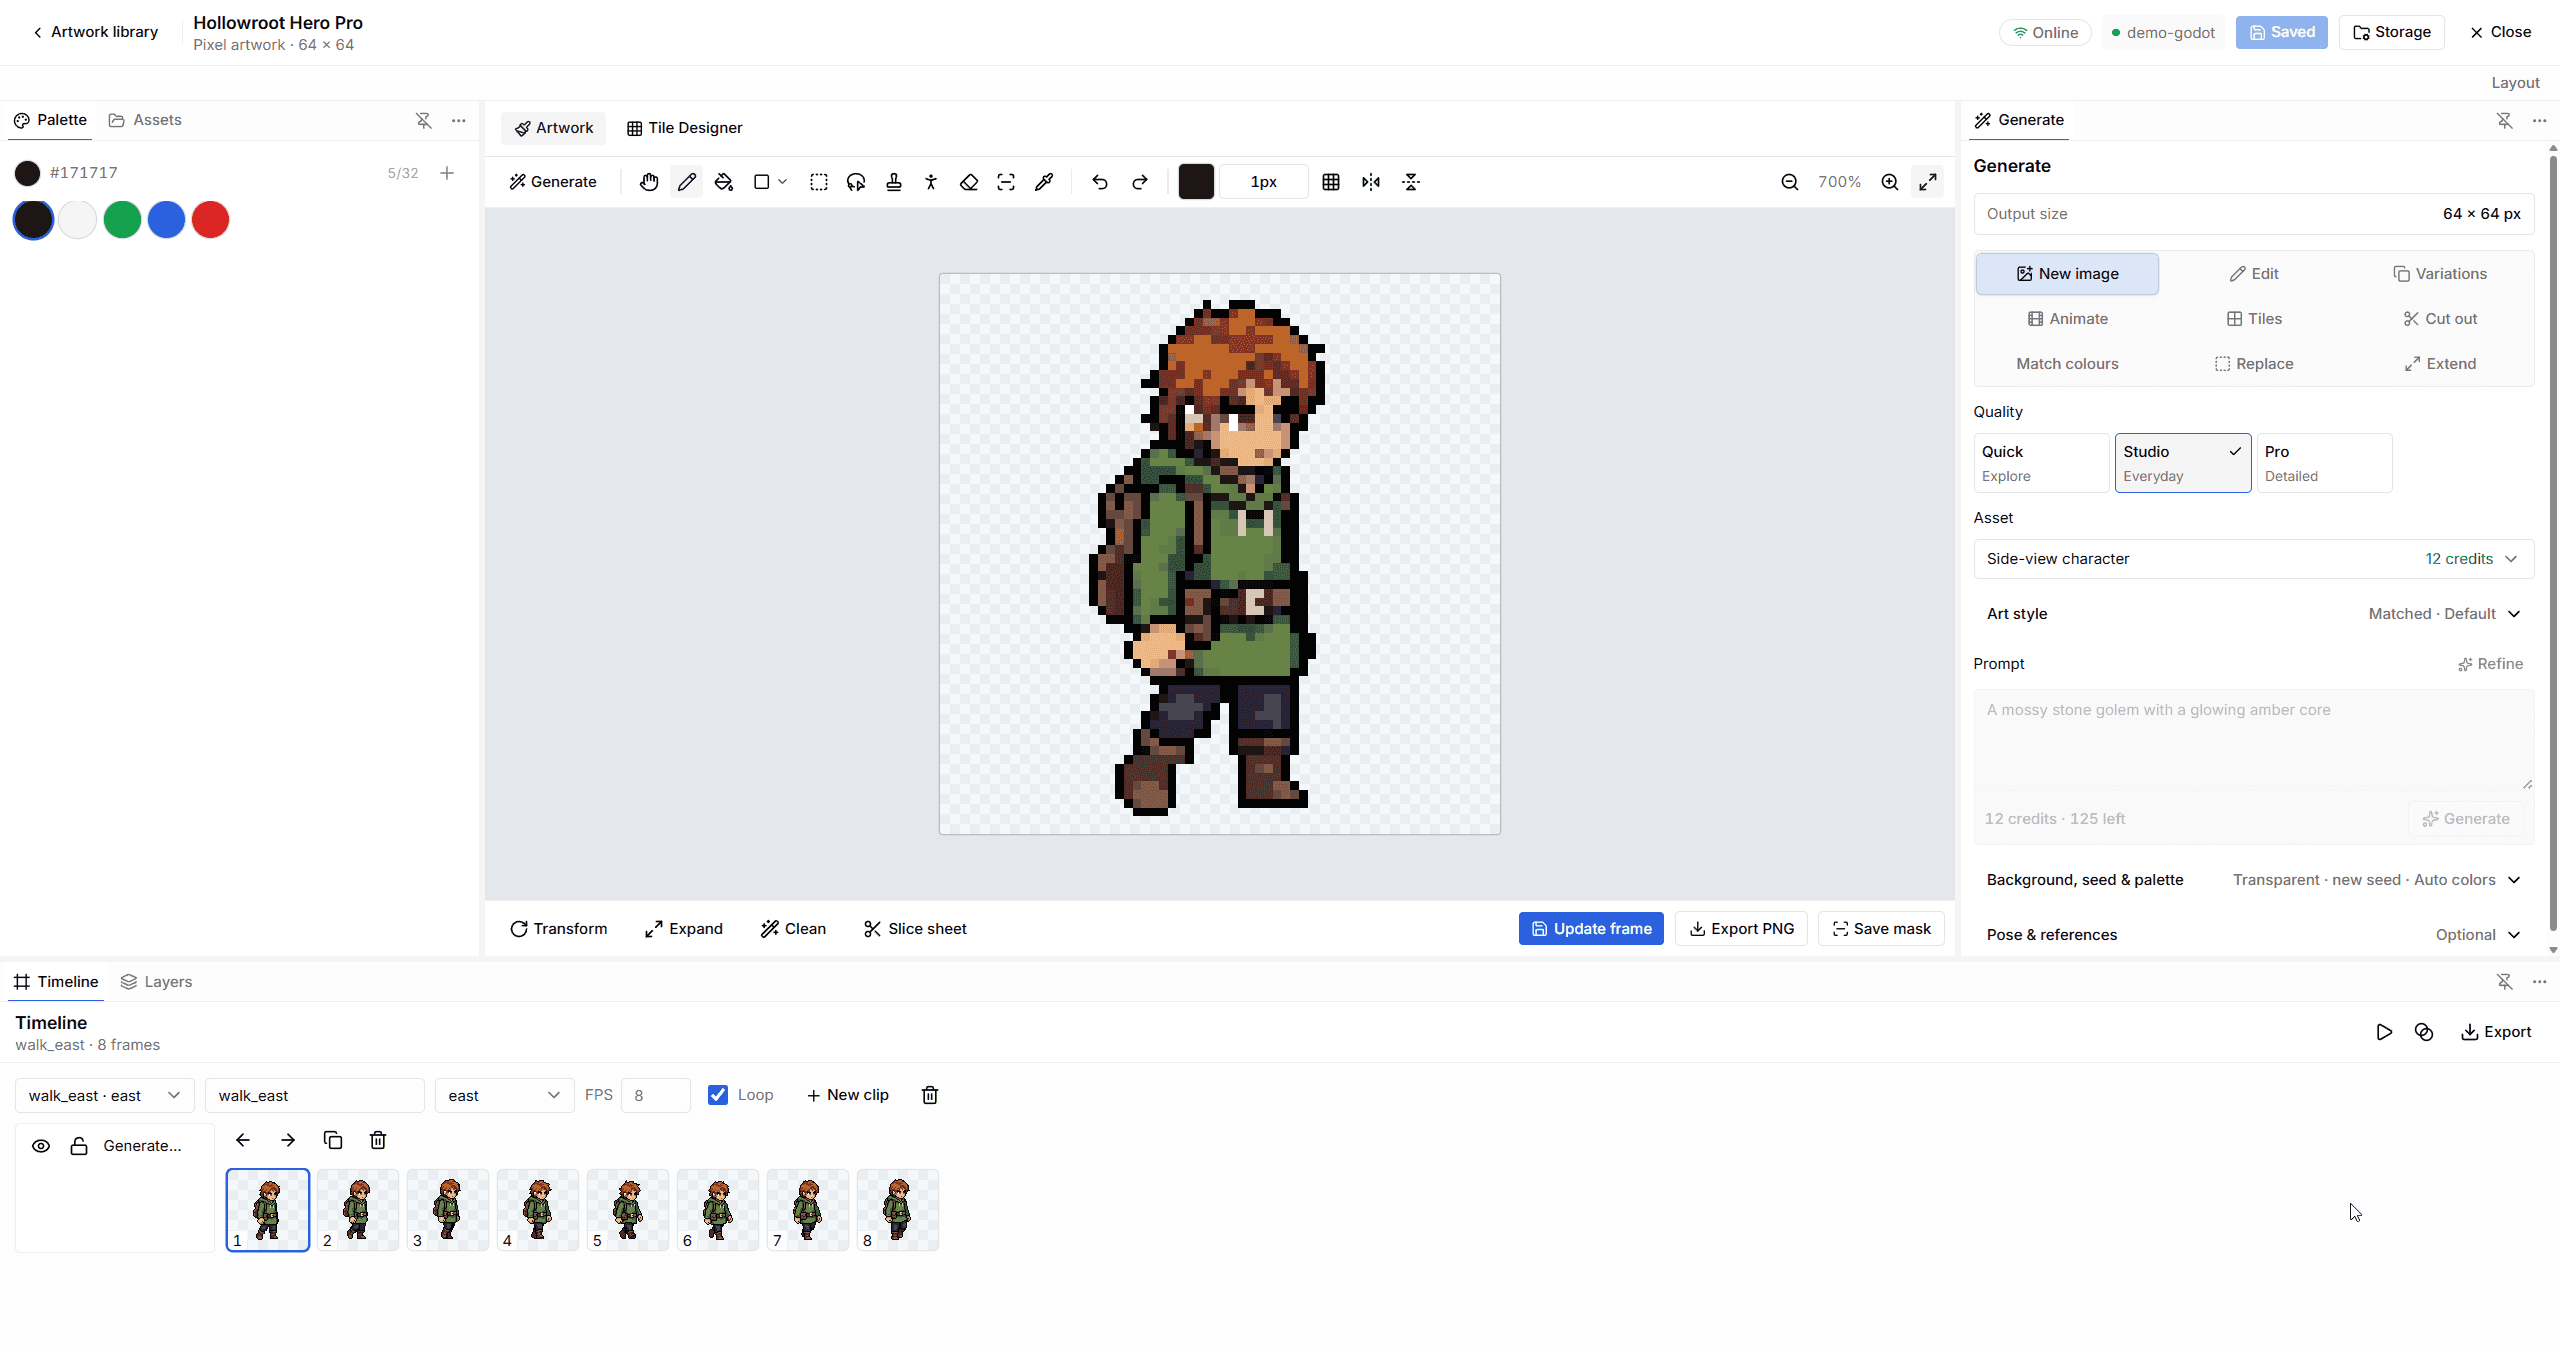
Task: Open the Side-view character asset dropdown
Action: (x=2253, y=559)
